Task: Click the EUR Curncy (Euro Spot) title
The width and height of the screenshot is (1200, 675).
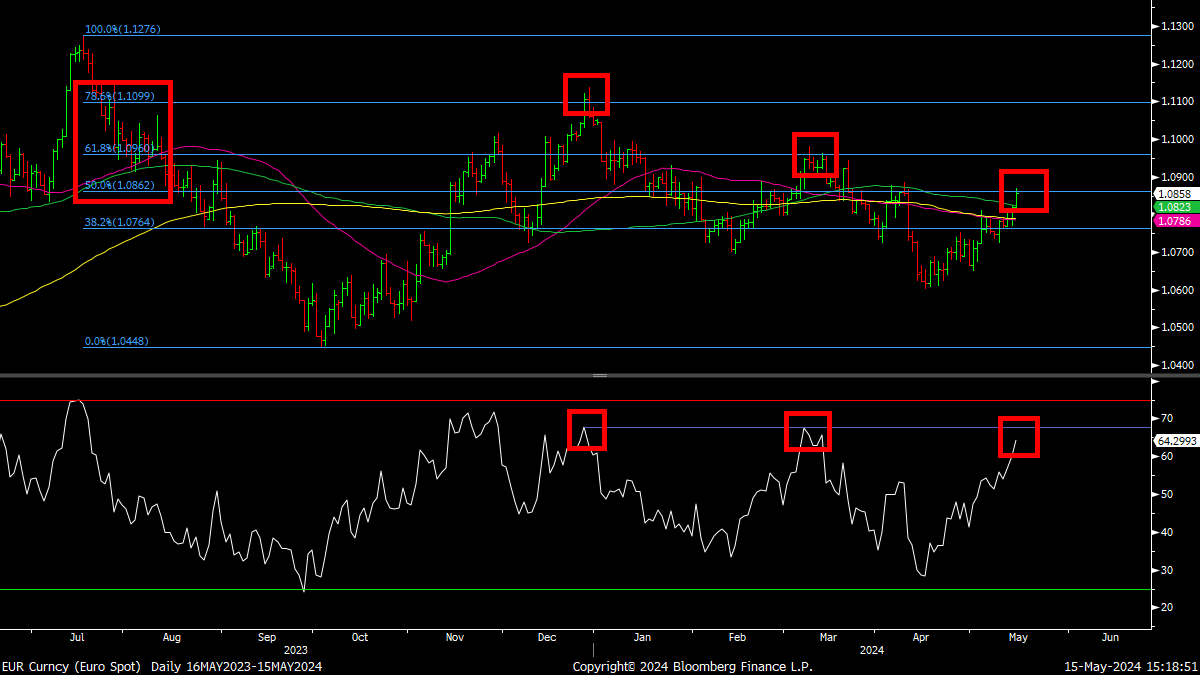Action: [70, 666]
